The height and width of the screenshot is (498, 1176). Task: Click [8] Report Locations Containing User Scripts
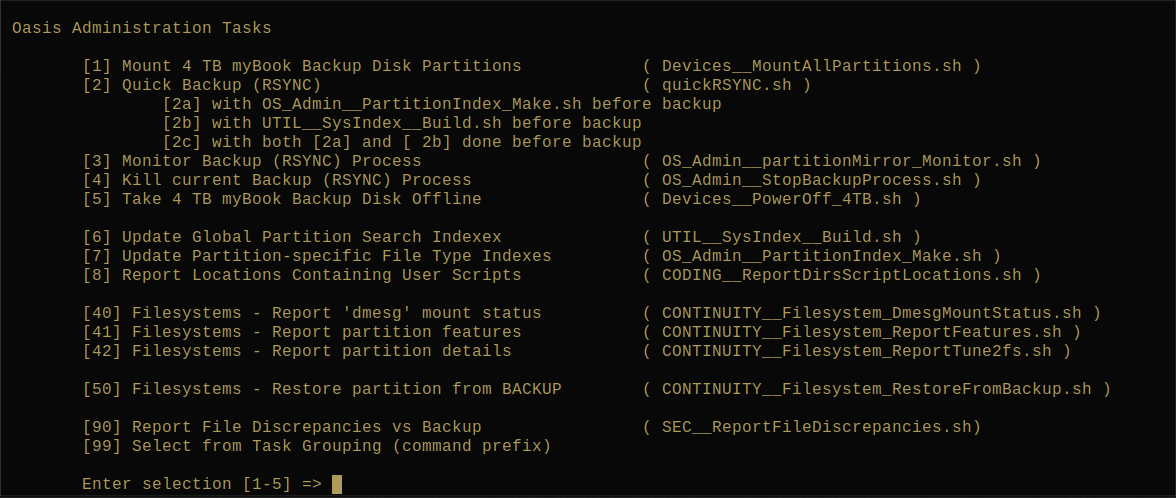301,275
